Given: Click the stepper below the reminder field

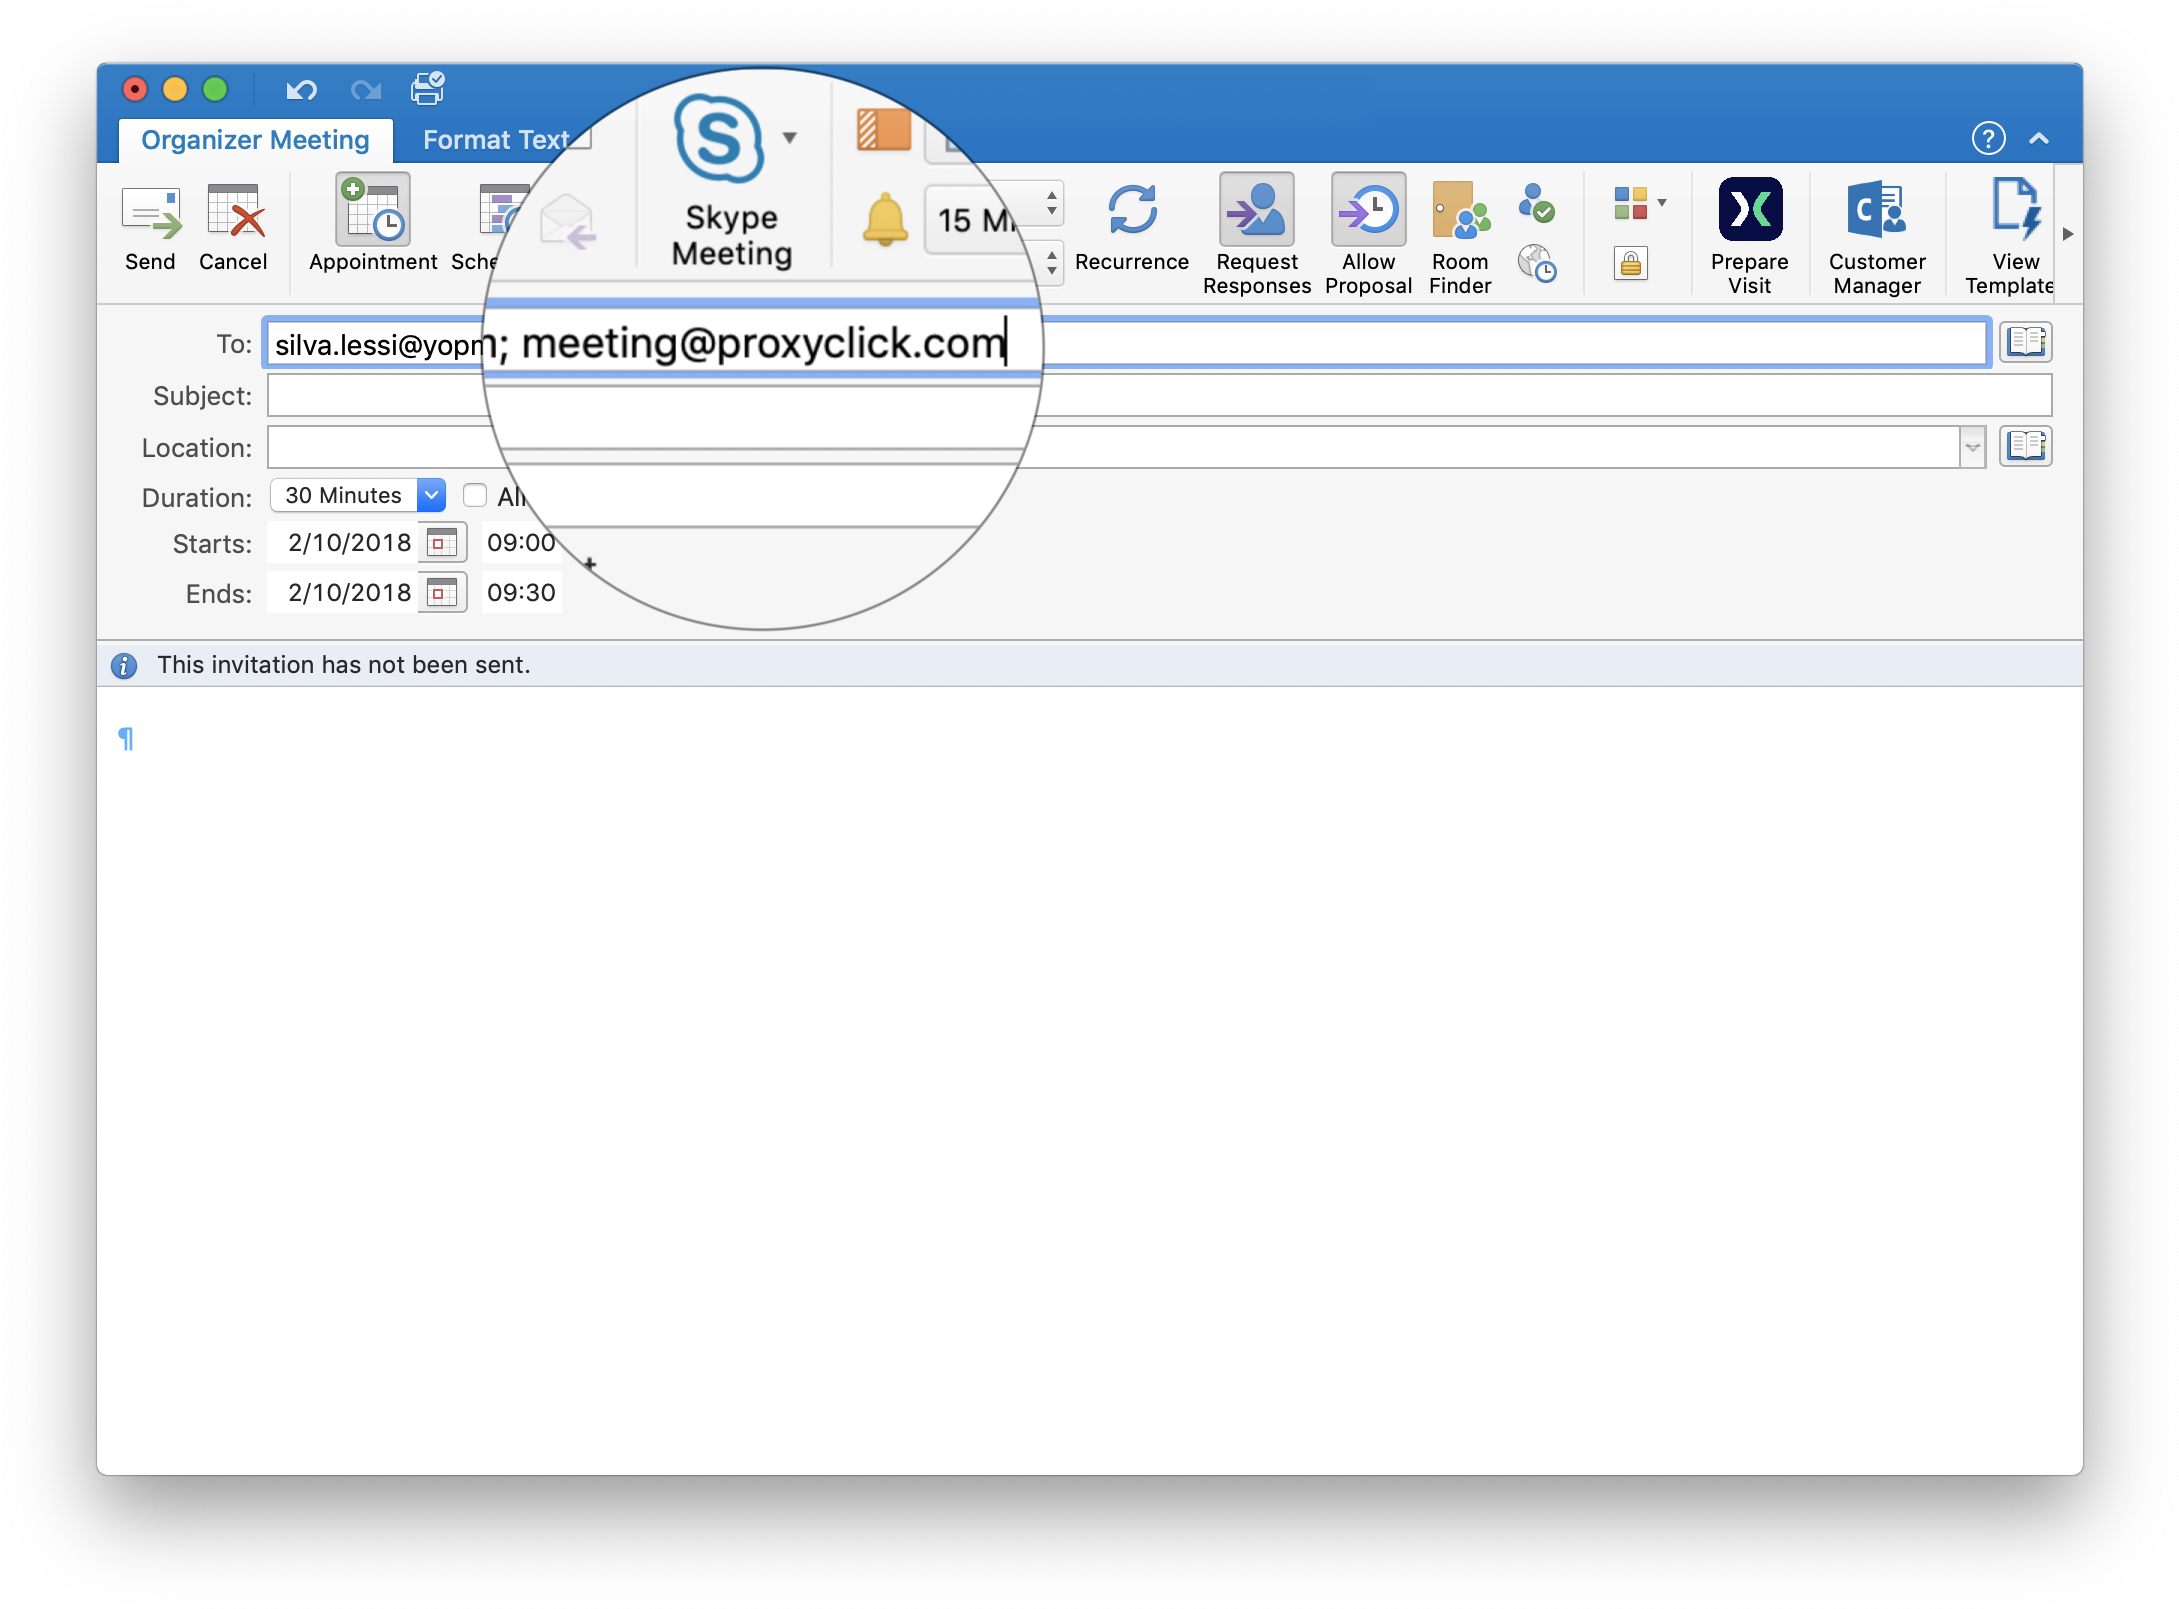Looking at the screenshot, I should click(1052, 263).
